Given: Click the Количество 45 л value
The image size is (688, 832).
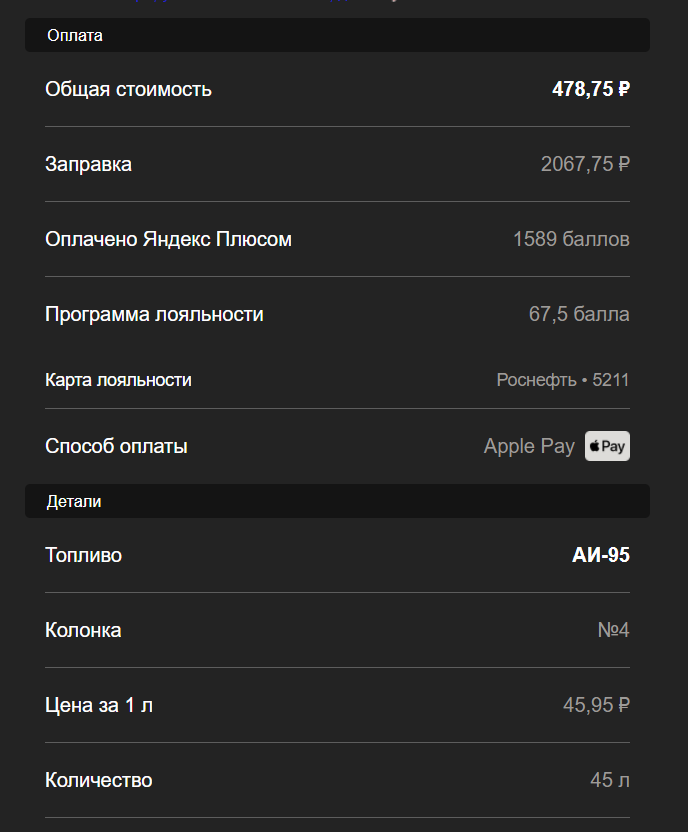Looking at the screenshot, I should (x=610, y=780).
